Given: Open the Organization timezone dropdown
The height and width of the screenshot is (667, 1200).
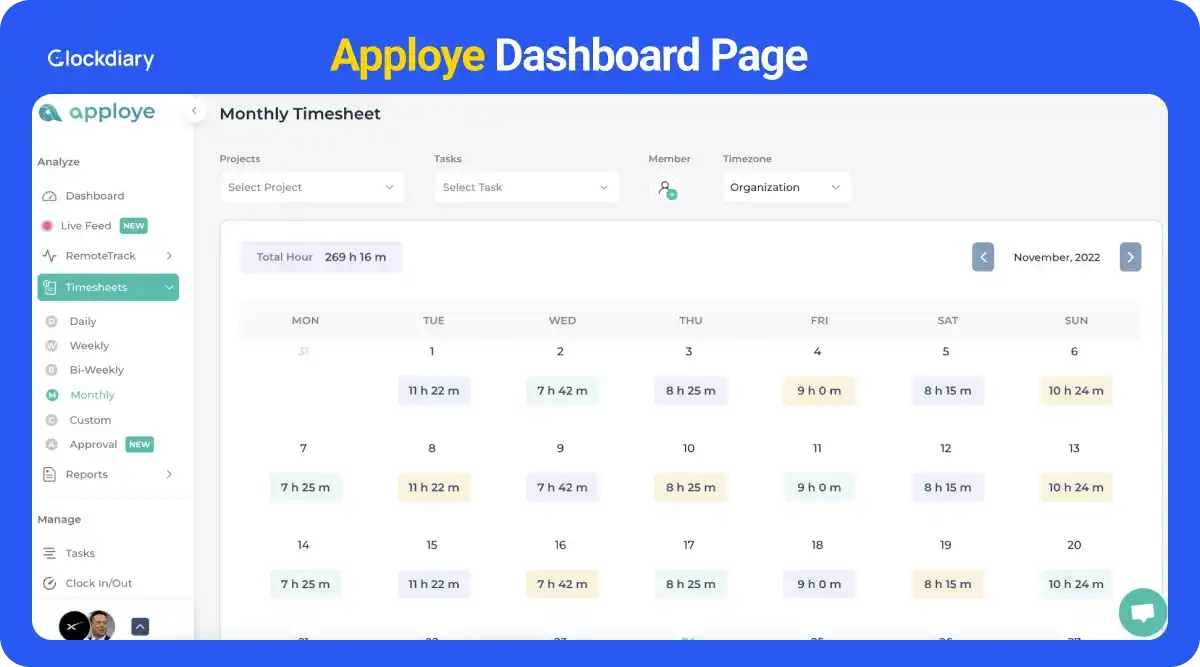Looking at the screenshot, I should (787, 187).
